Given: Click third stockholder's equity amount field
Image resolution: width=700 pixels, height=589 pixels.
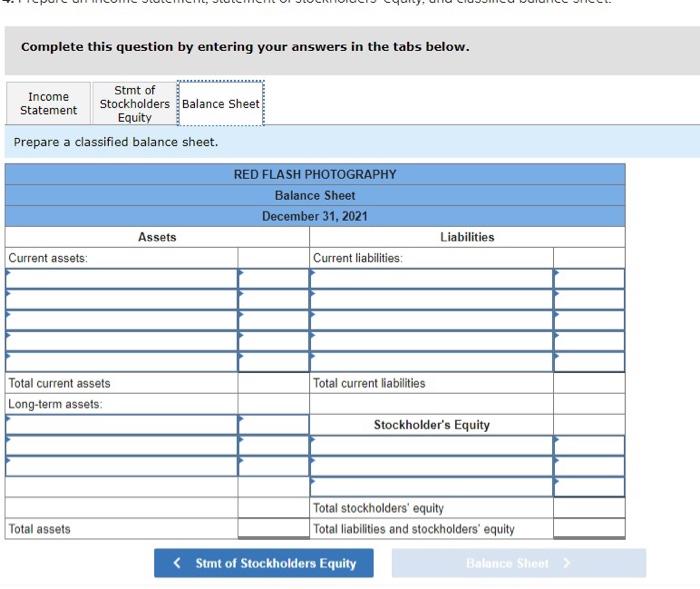Looking at the screenshot, I should coord(589,487).
